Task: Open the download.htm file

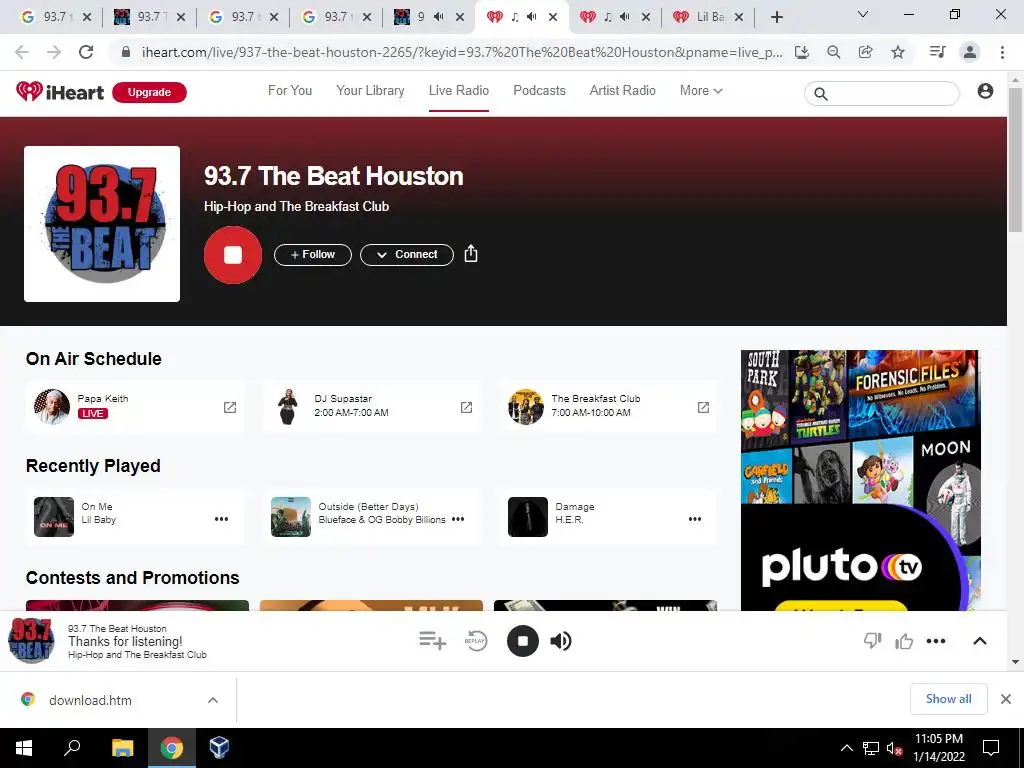Action: point(90,700)
